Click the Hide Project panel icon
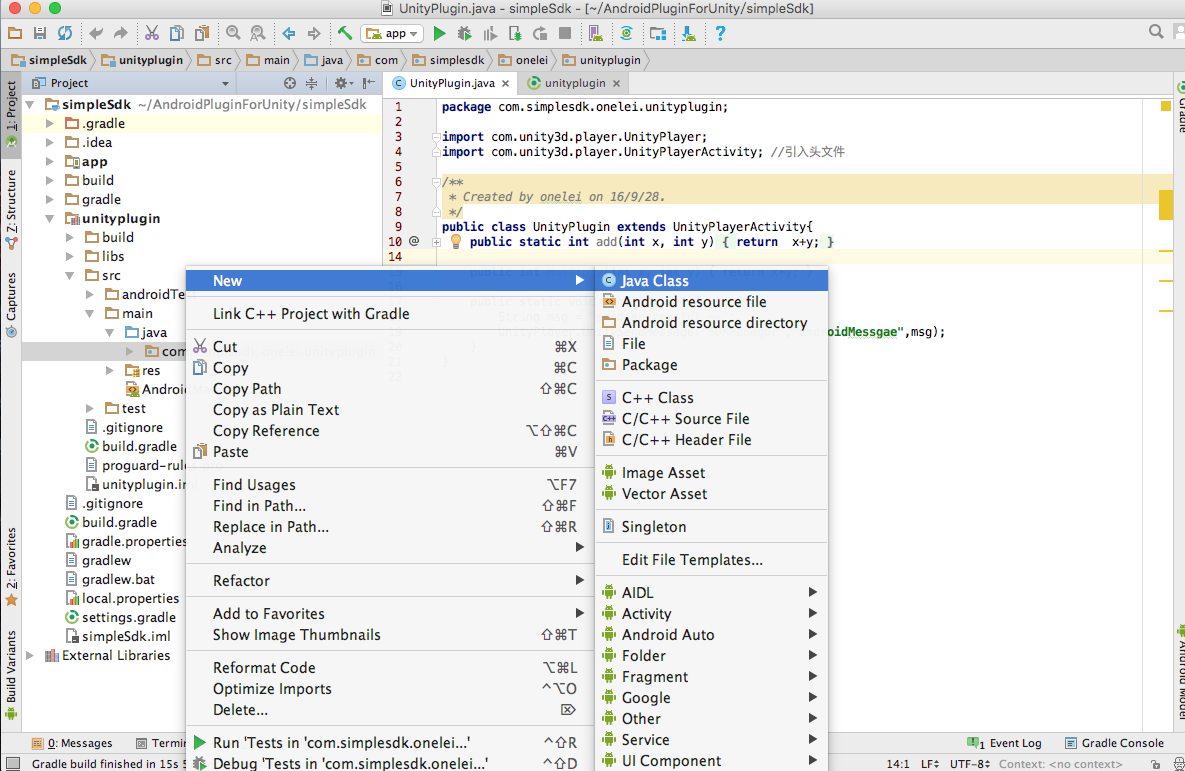This screenshot has width=1185, height=771. pos(369,83)
